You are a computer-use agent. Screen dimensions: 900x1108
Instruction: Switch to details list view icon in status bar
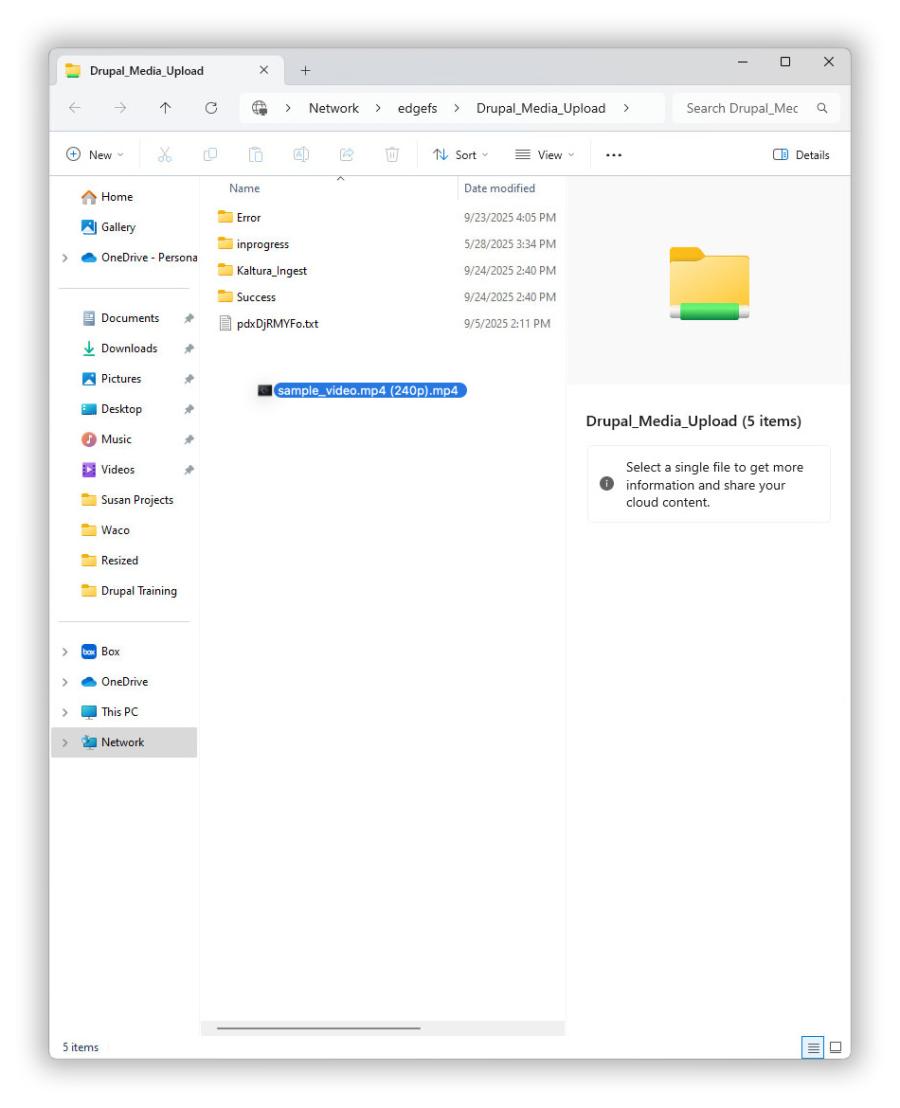point(812,1047)
